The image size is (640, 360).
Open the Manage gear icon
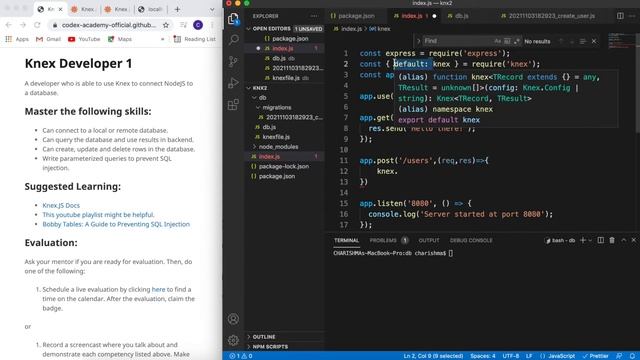tap(233, 340)
